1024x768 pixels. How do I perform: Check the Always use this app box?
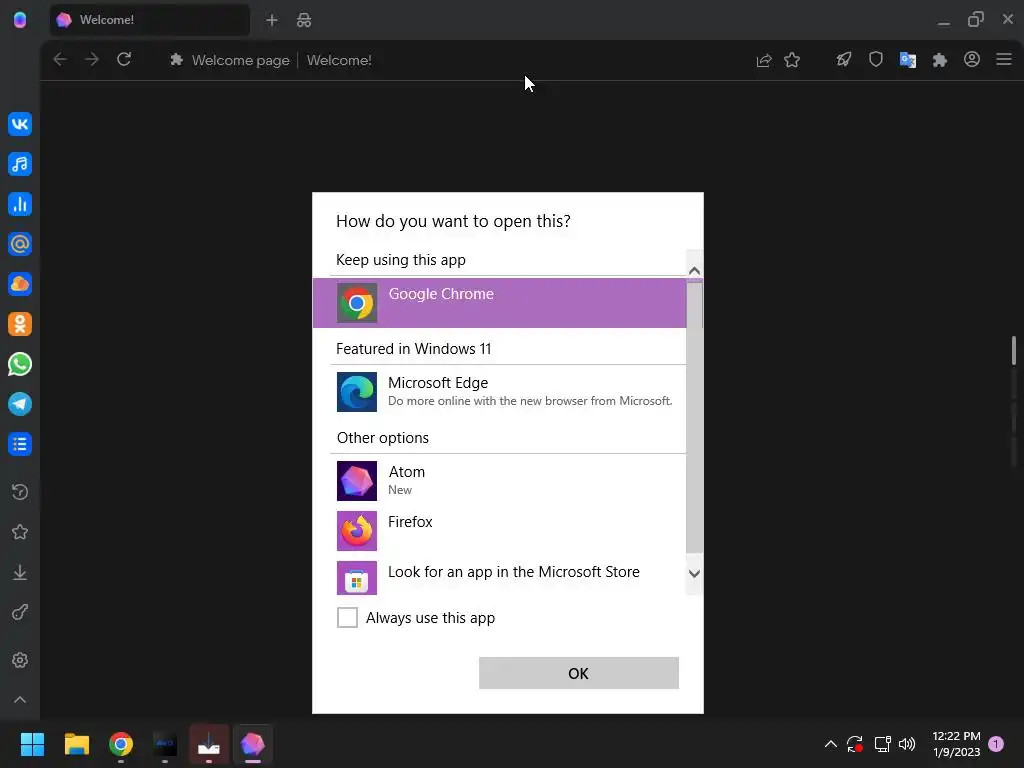[x=347, y=617]
